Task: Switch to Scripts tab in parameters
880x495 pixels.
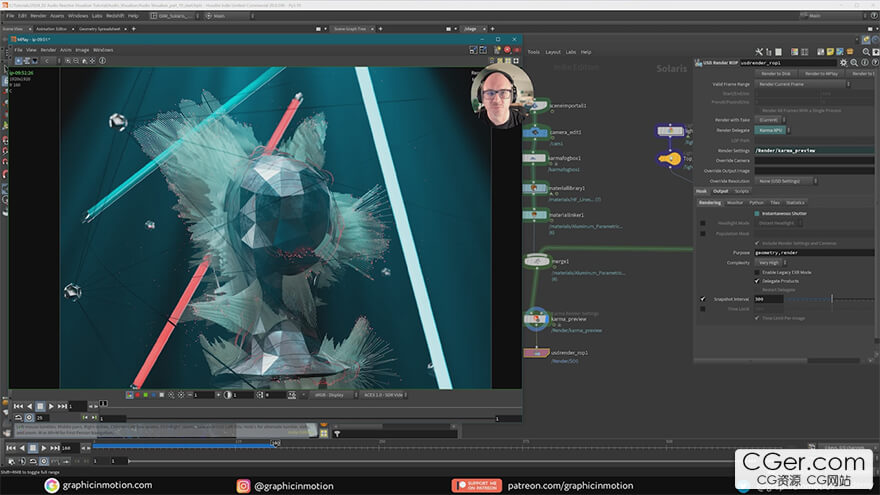Action: 742,191
